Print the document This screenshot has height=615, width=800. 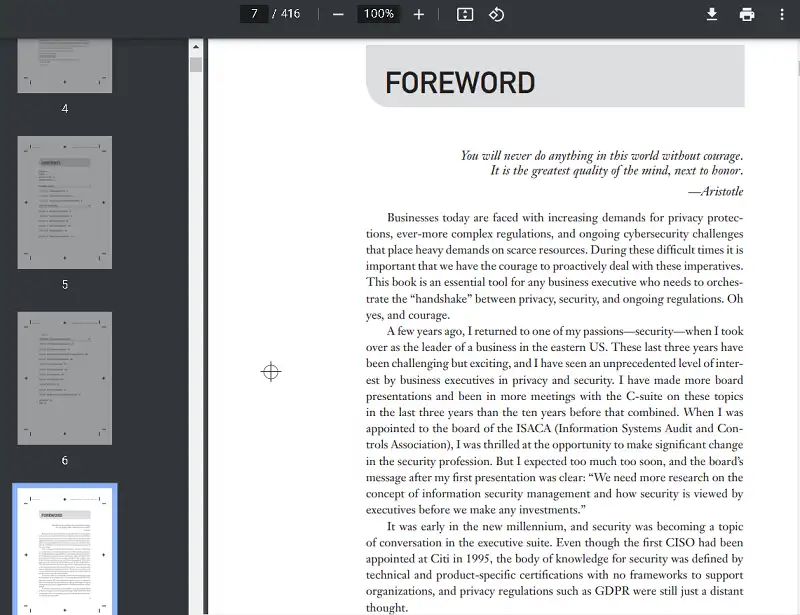tap(746, 14)
